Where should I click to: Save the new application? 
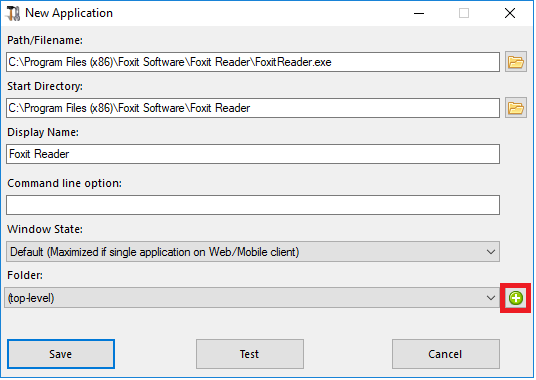pyautogui.click(x=61, y=354)
